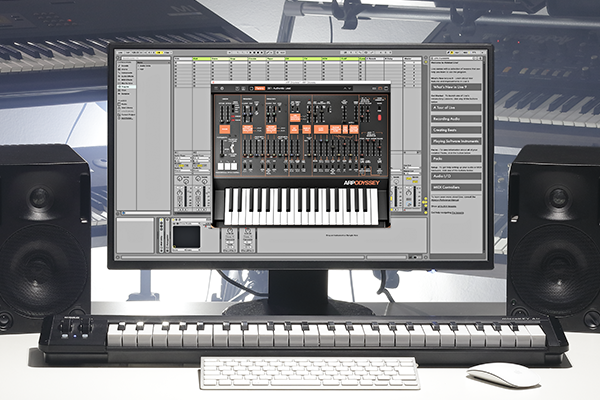Screen dimensions: 600x400
Task: Tap the red button on ARP panel
Action: pos(380,116)
